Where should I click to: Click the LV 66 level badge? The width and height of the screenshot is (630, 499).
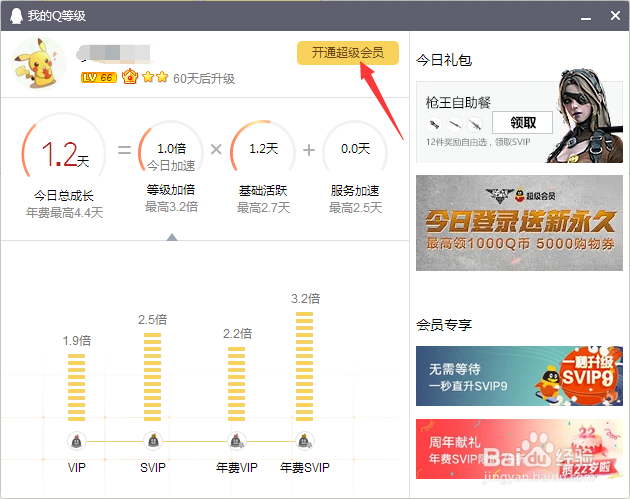(x=99, y=78)
